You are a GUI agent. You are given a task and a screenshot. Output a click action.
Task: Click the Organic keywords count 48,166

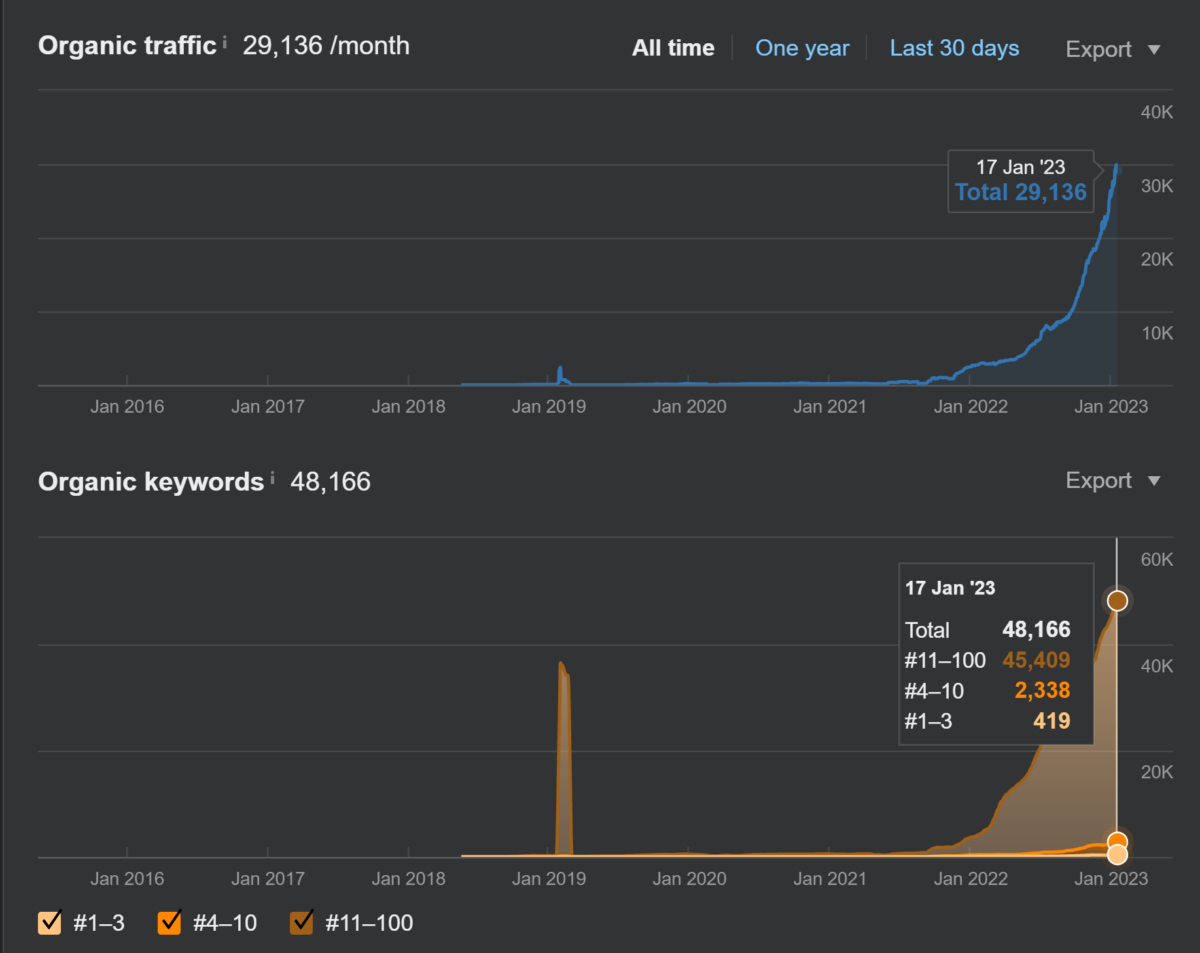coord(330,482)
